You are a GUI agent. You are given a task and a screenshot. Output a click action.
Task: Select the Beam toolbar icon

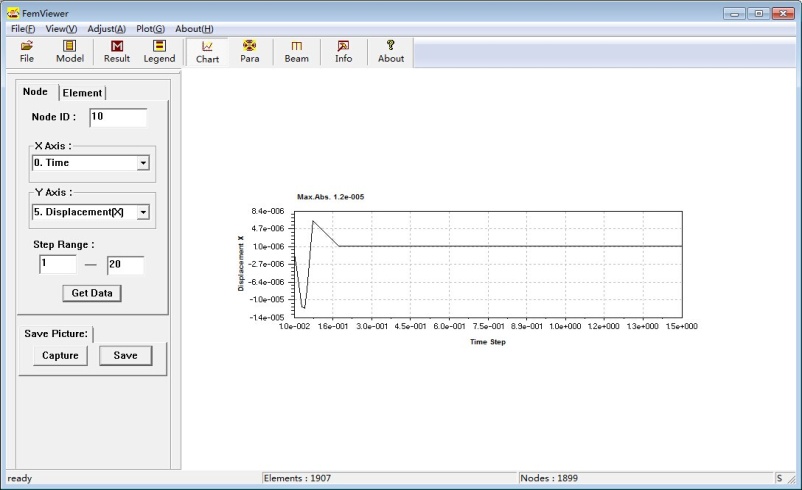pyautogui.click(x=297, y=52)
